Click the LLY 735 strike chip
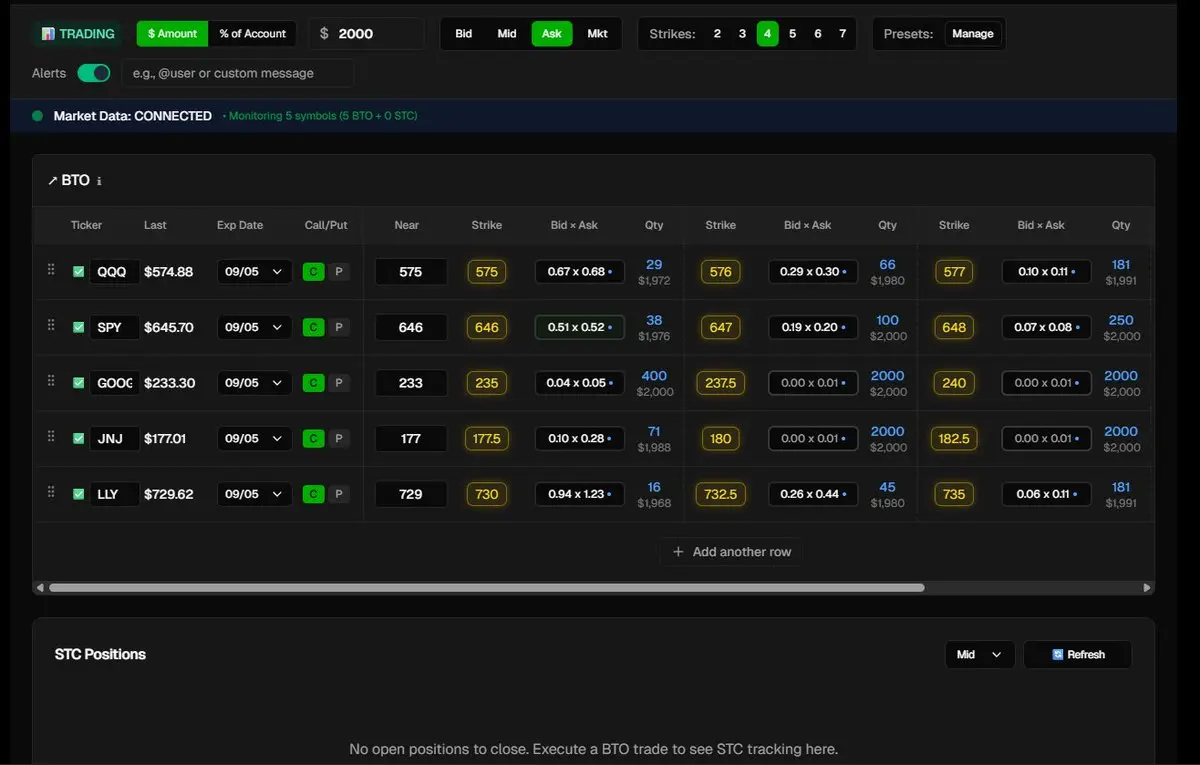This screenshot has width=1200, height=765. [x=954, y=494]
